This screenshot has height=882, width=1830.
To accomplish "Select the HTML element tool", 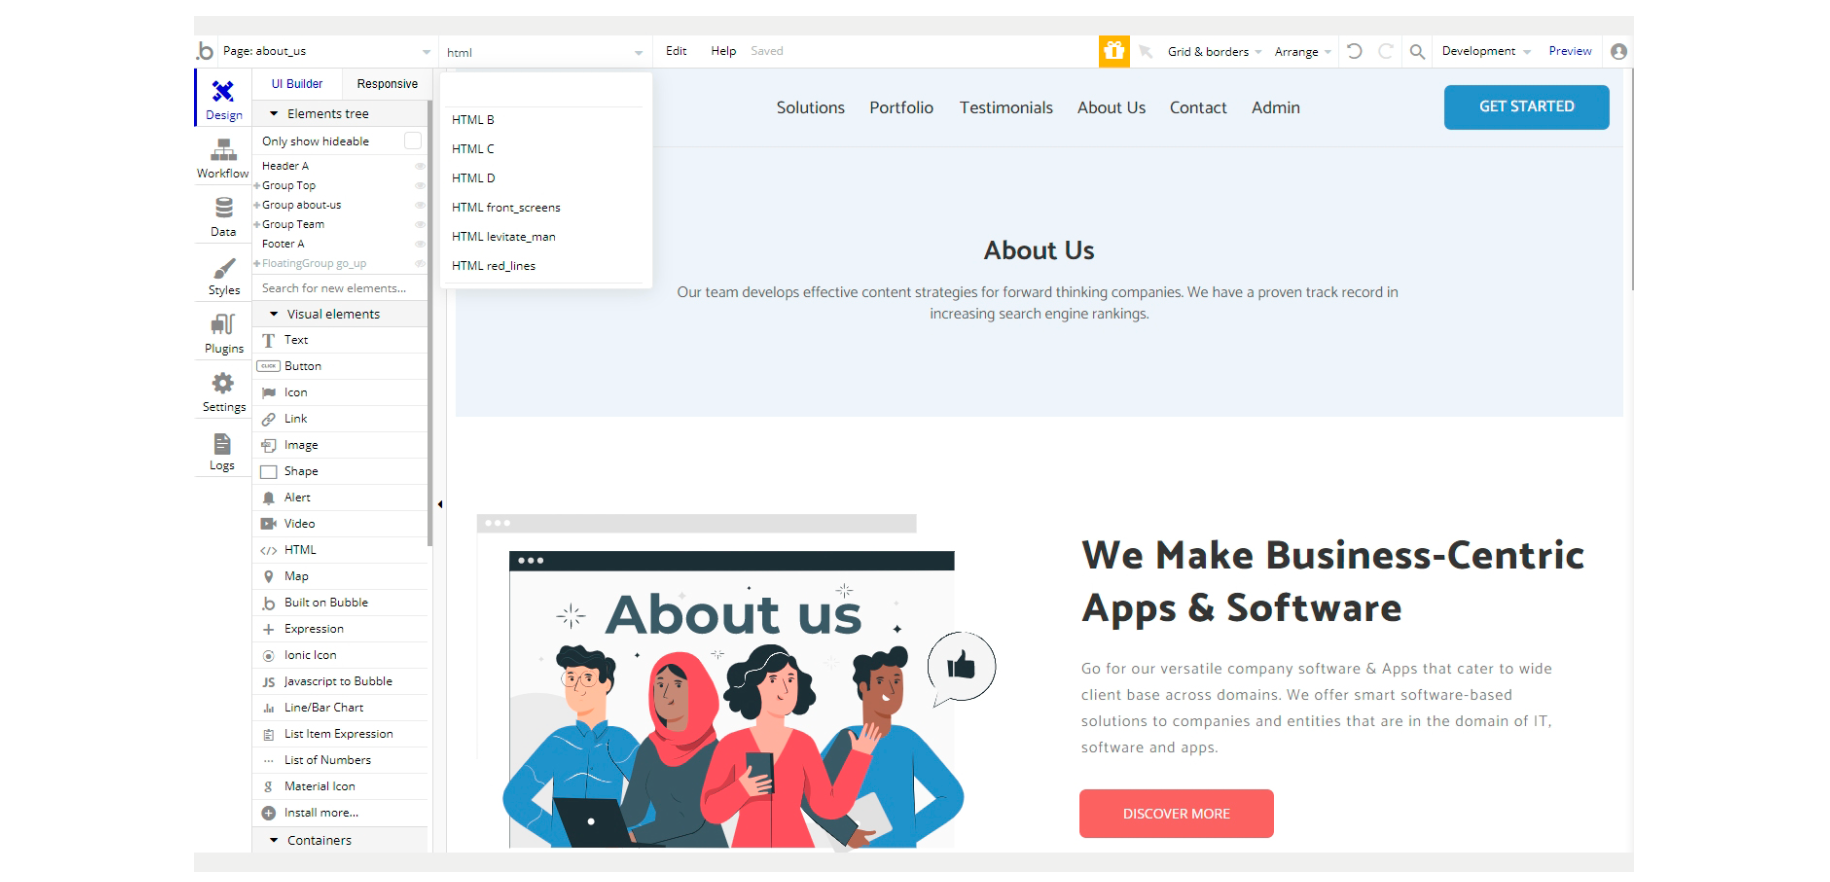I will pos(342,550).
